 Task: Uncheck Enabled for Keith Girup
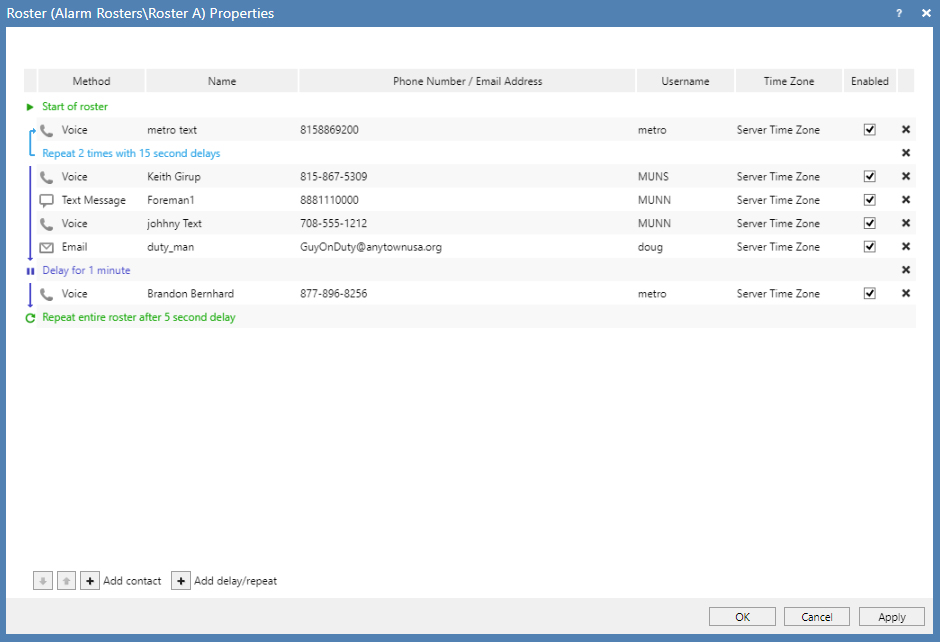[870, 176]
